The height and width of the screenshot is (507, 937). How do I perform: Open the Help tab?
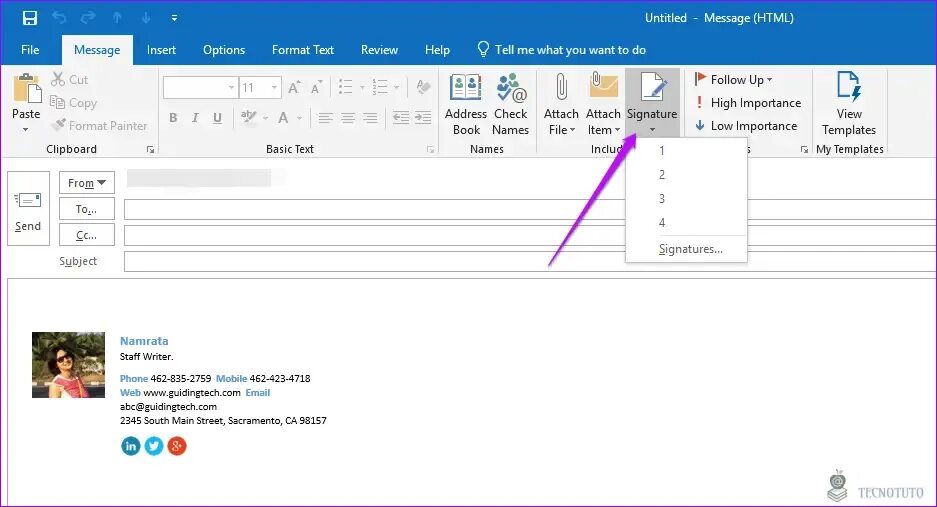(437, 50)
